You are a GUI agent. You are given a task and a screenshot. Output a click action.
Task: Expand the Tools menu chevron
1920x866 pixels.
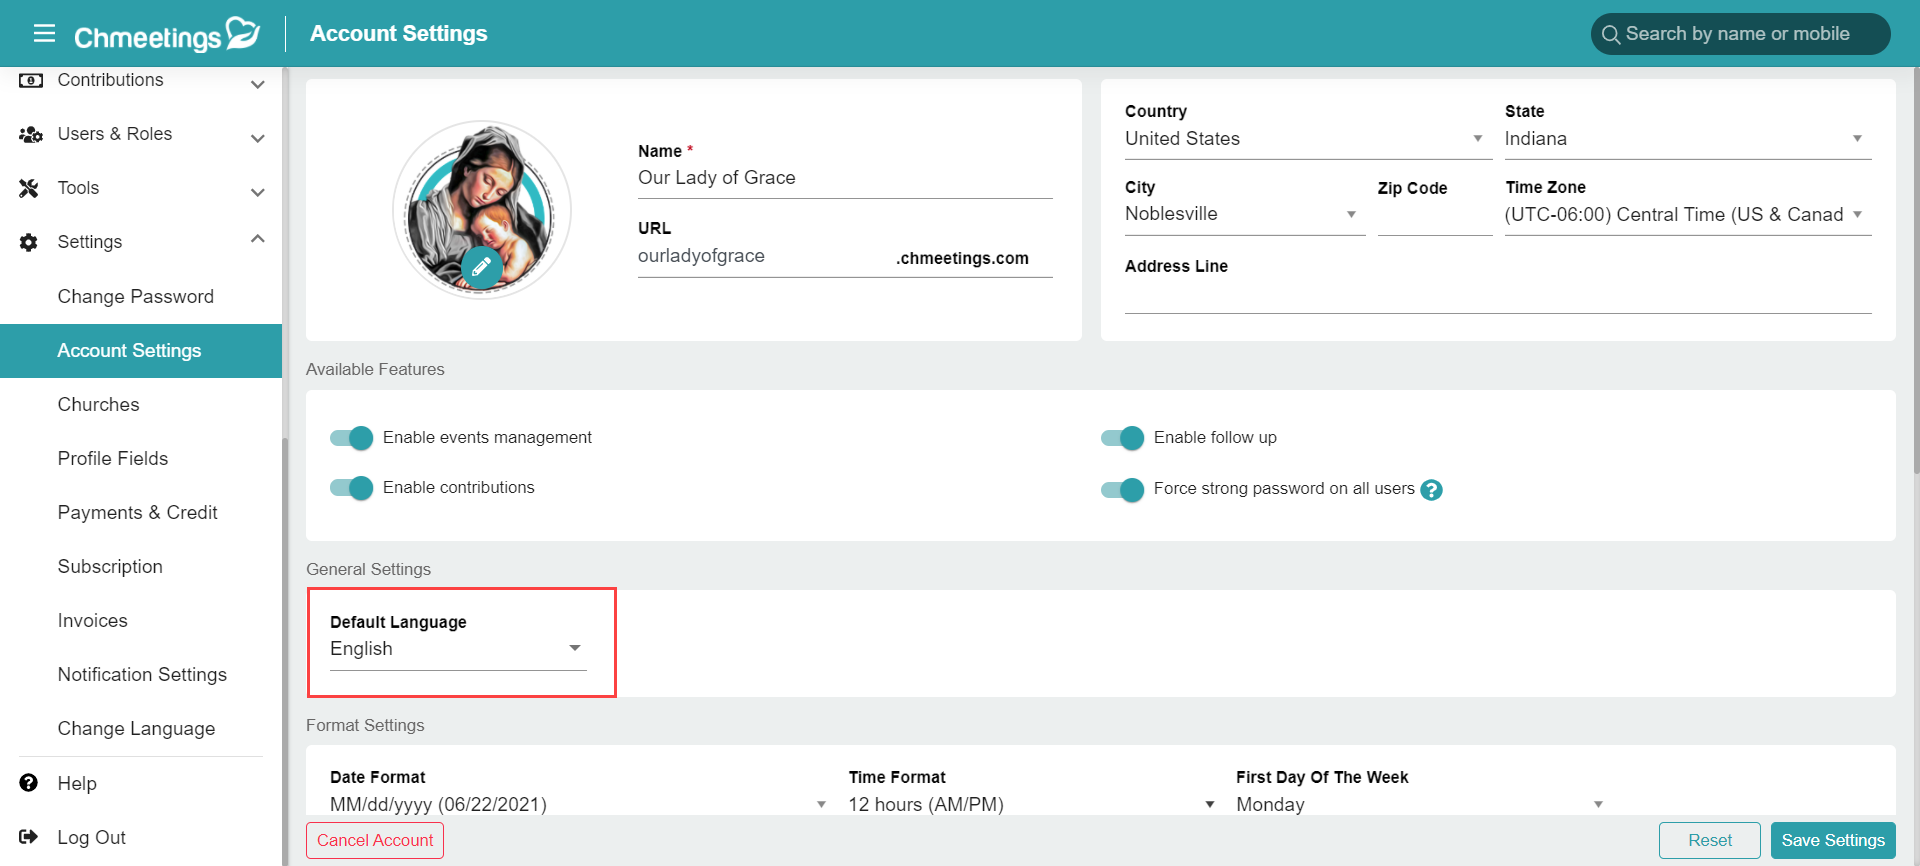(x=258, y=192)
